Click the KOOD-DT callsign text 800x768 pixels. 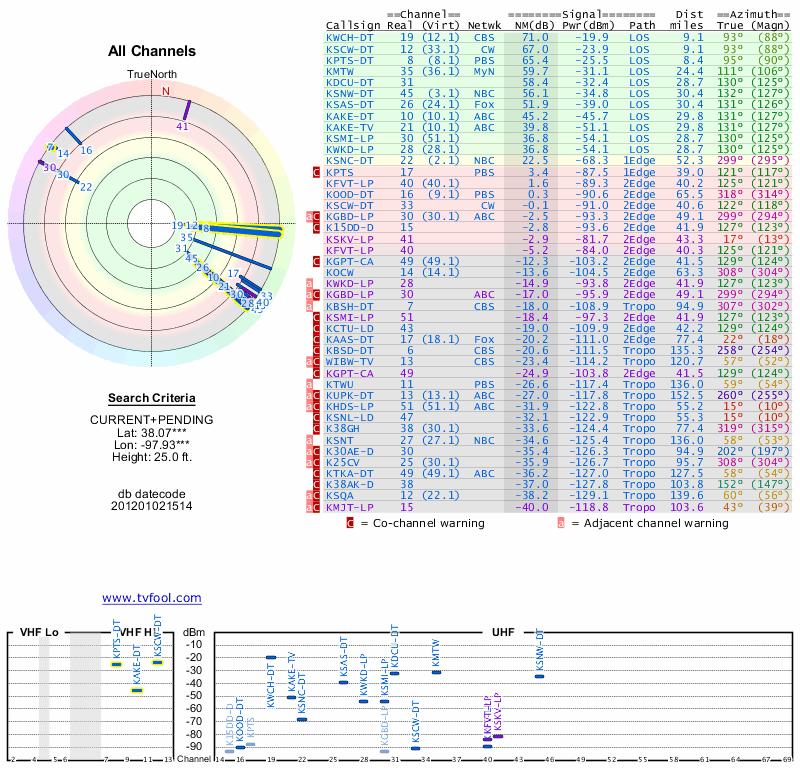click(x=349, y=194)
